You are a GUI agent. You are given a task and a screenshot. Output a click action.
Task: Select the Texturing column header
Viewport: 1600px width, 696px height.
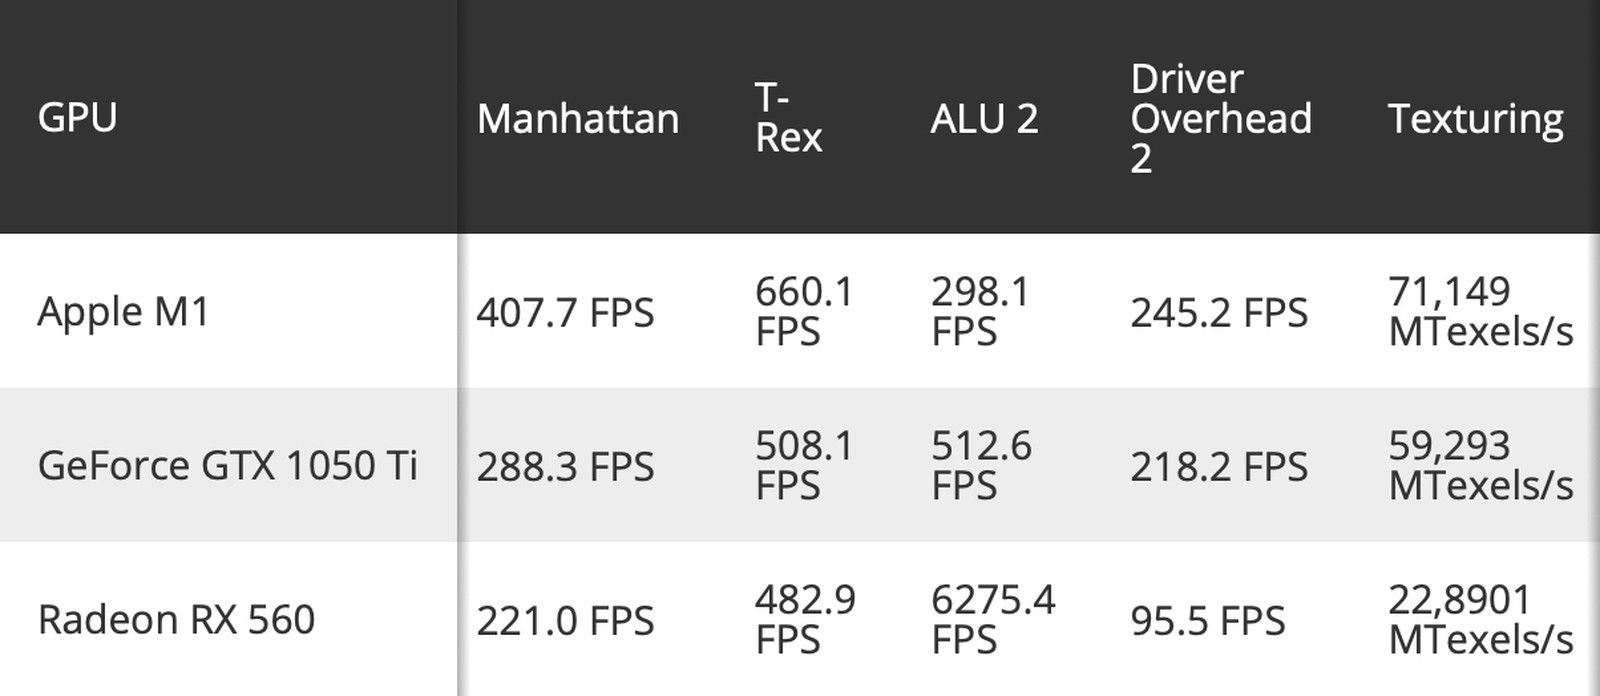[1475, 119]
